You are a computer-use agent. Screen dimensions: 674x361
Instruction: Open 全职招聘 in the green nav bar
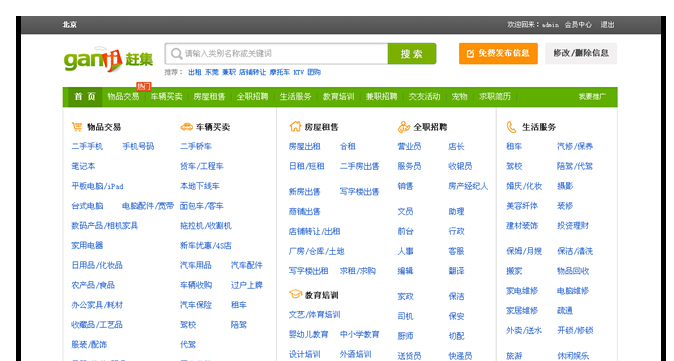pyautogui.click(x=252, y=97)
